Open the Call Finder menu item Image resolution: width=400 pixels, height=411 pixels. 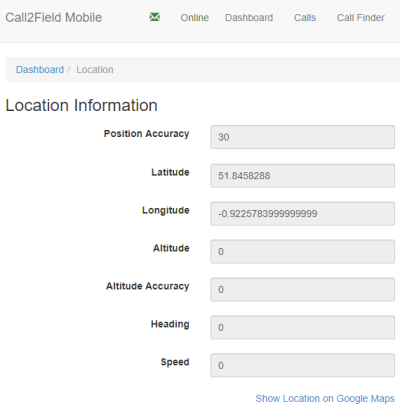click(361, 17)
